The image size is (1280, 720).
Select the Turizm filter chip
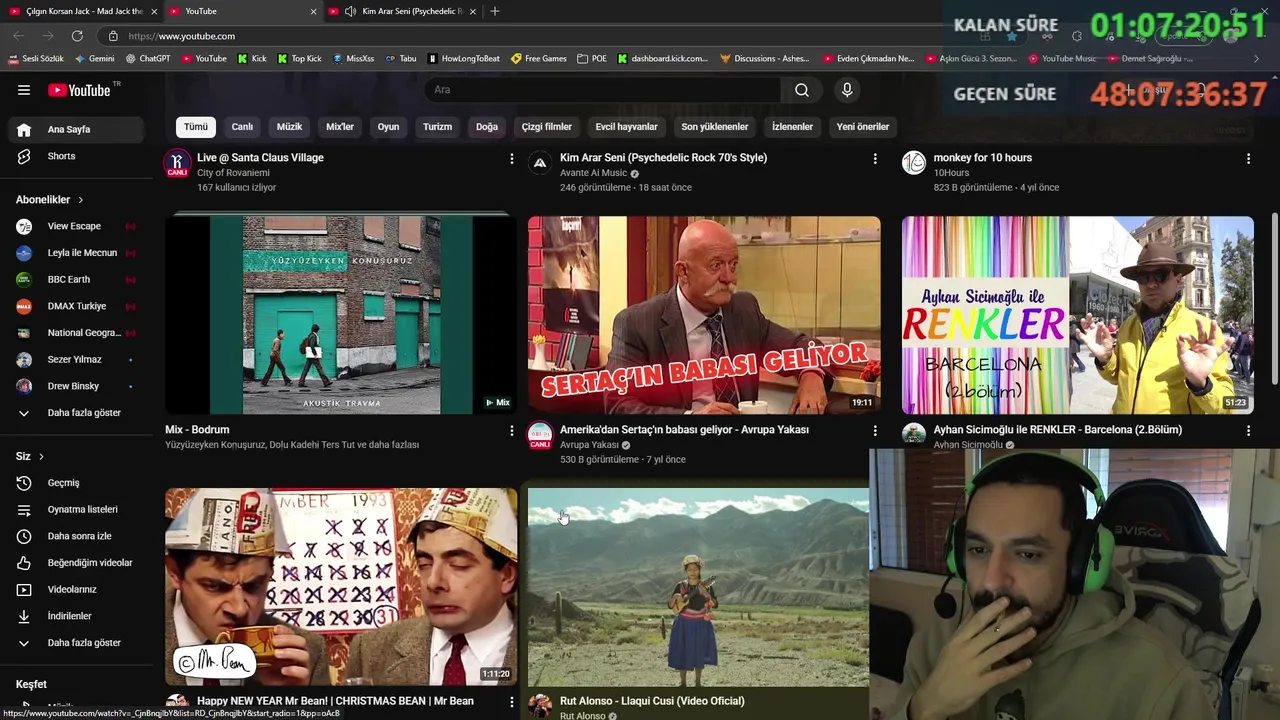(x=437, y=127)
